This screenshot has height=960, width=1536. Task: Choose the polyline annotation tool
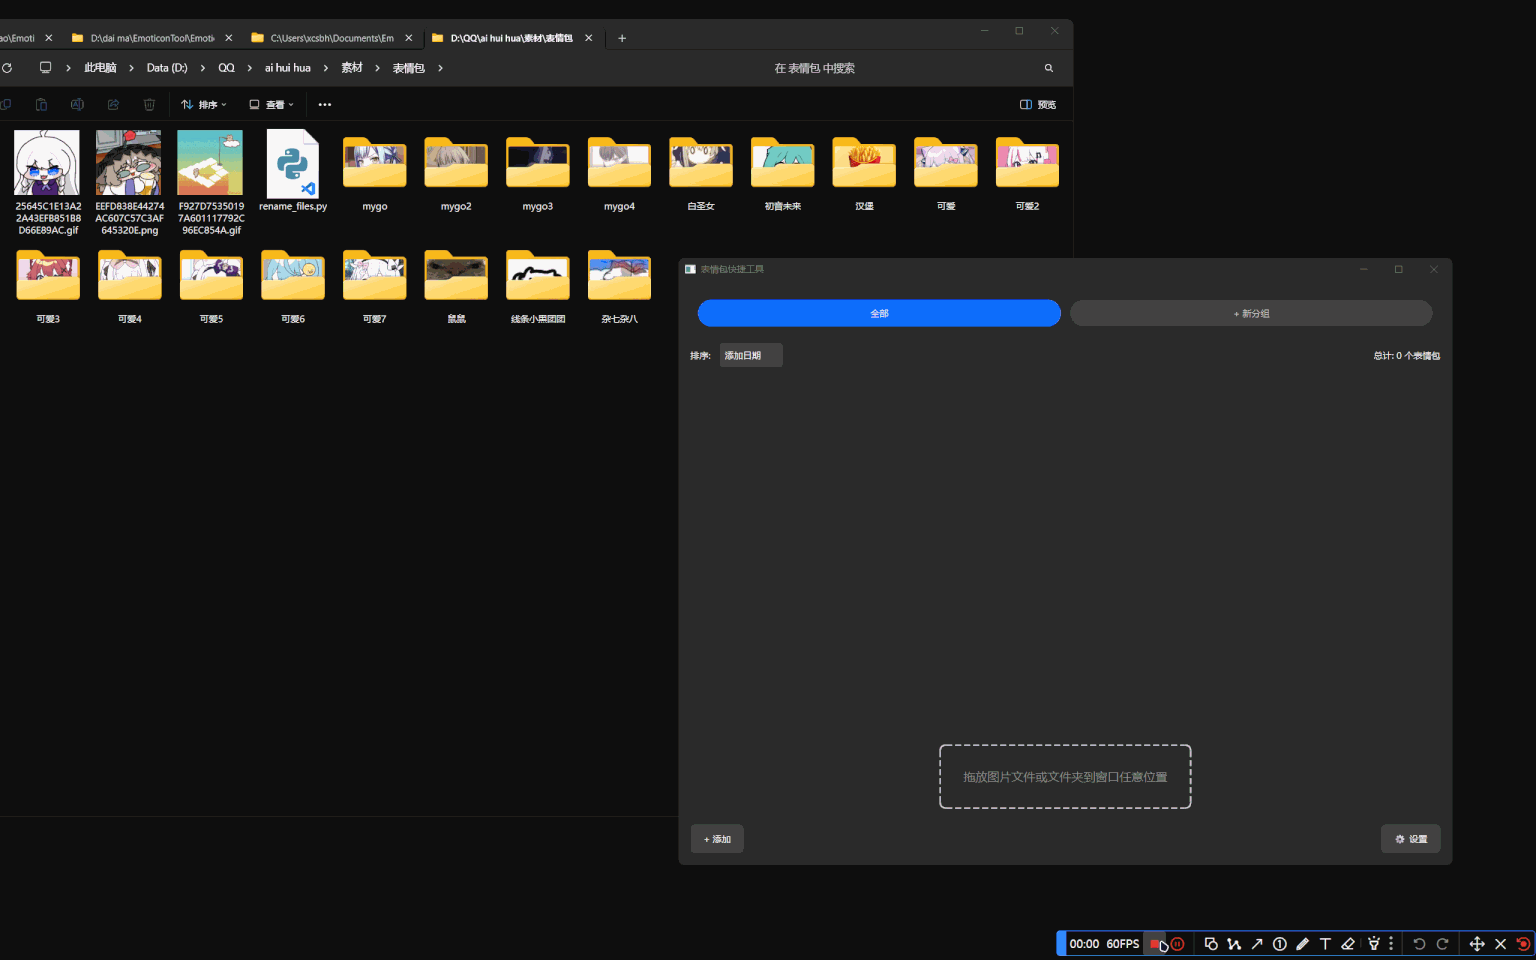1234,944
